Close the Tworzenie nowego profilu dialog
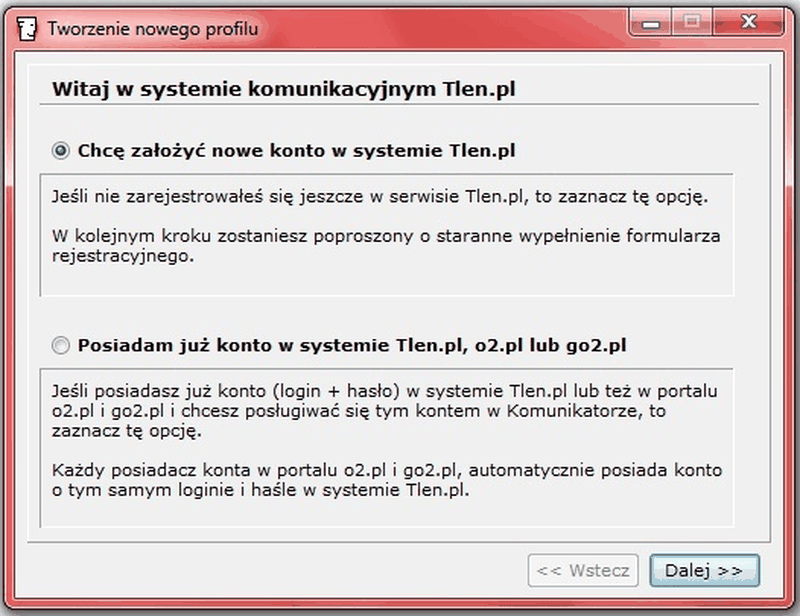Image resolution: width=800 pixels, height=616 pixels. pos(748,23)
